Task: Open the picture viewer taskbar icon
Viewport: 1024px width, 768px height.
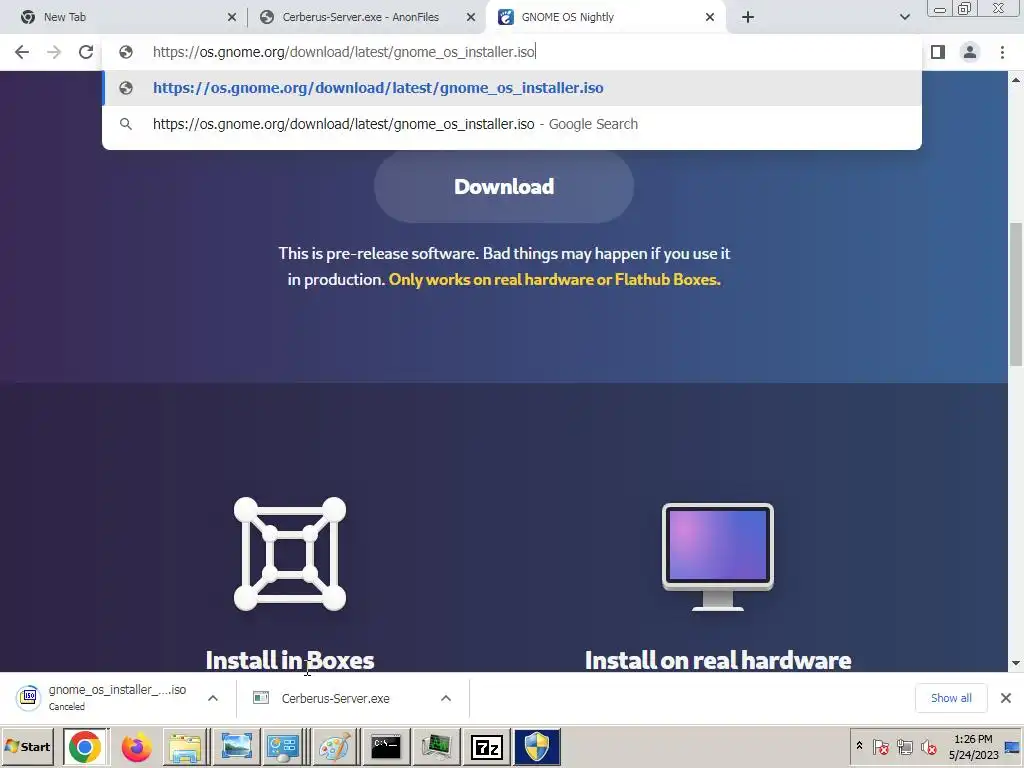Action: pyautogui.click(x=236, y=746)
